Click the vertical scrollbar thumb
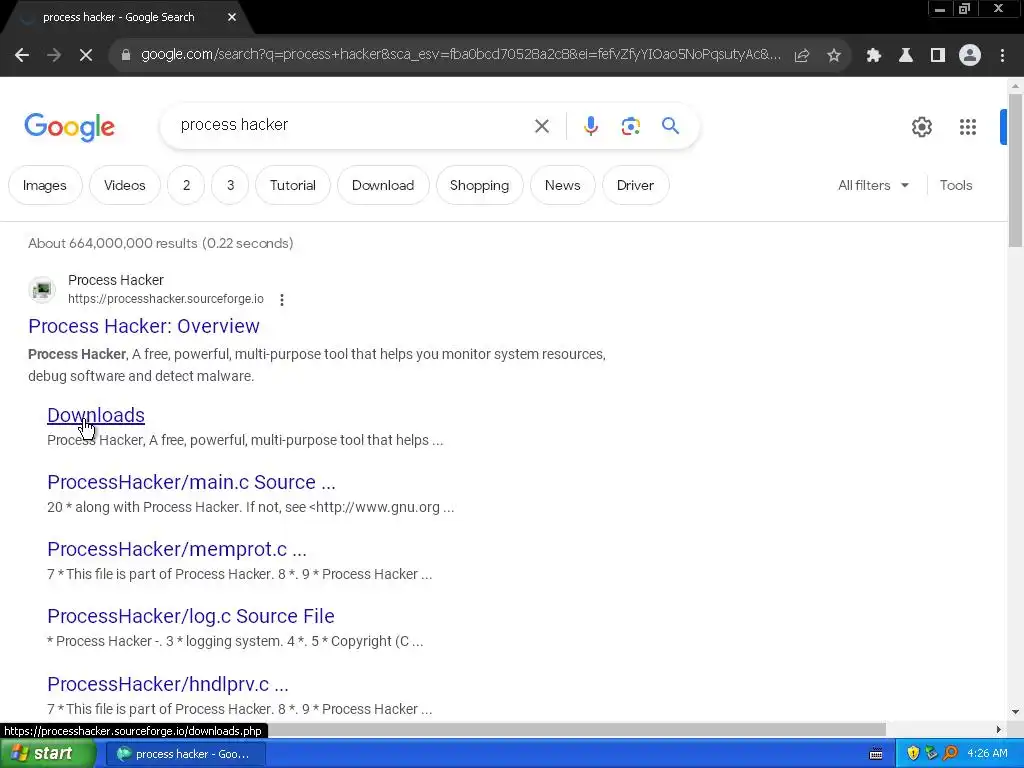Viewport: 1024px width, 768px height. click(1015, 170)
